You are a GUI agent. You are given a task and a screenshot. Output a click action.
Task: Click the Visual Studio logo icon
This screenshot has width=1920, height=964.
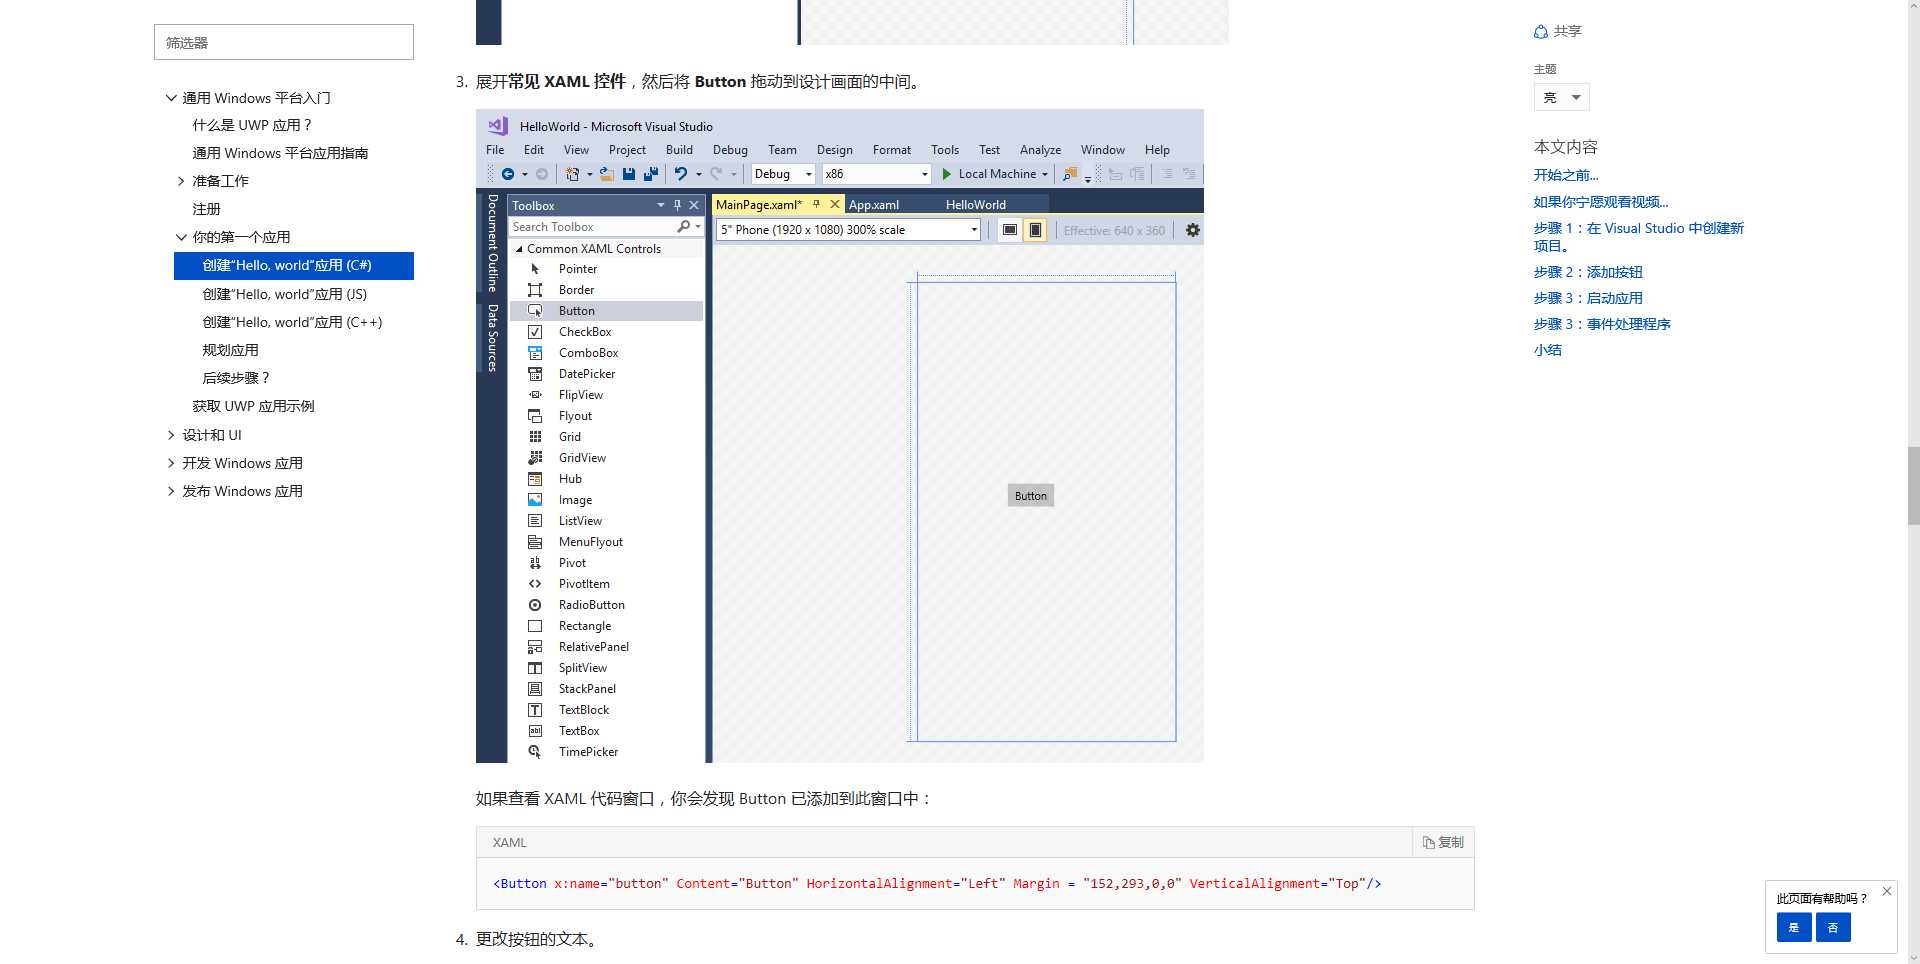pos(498,126)
